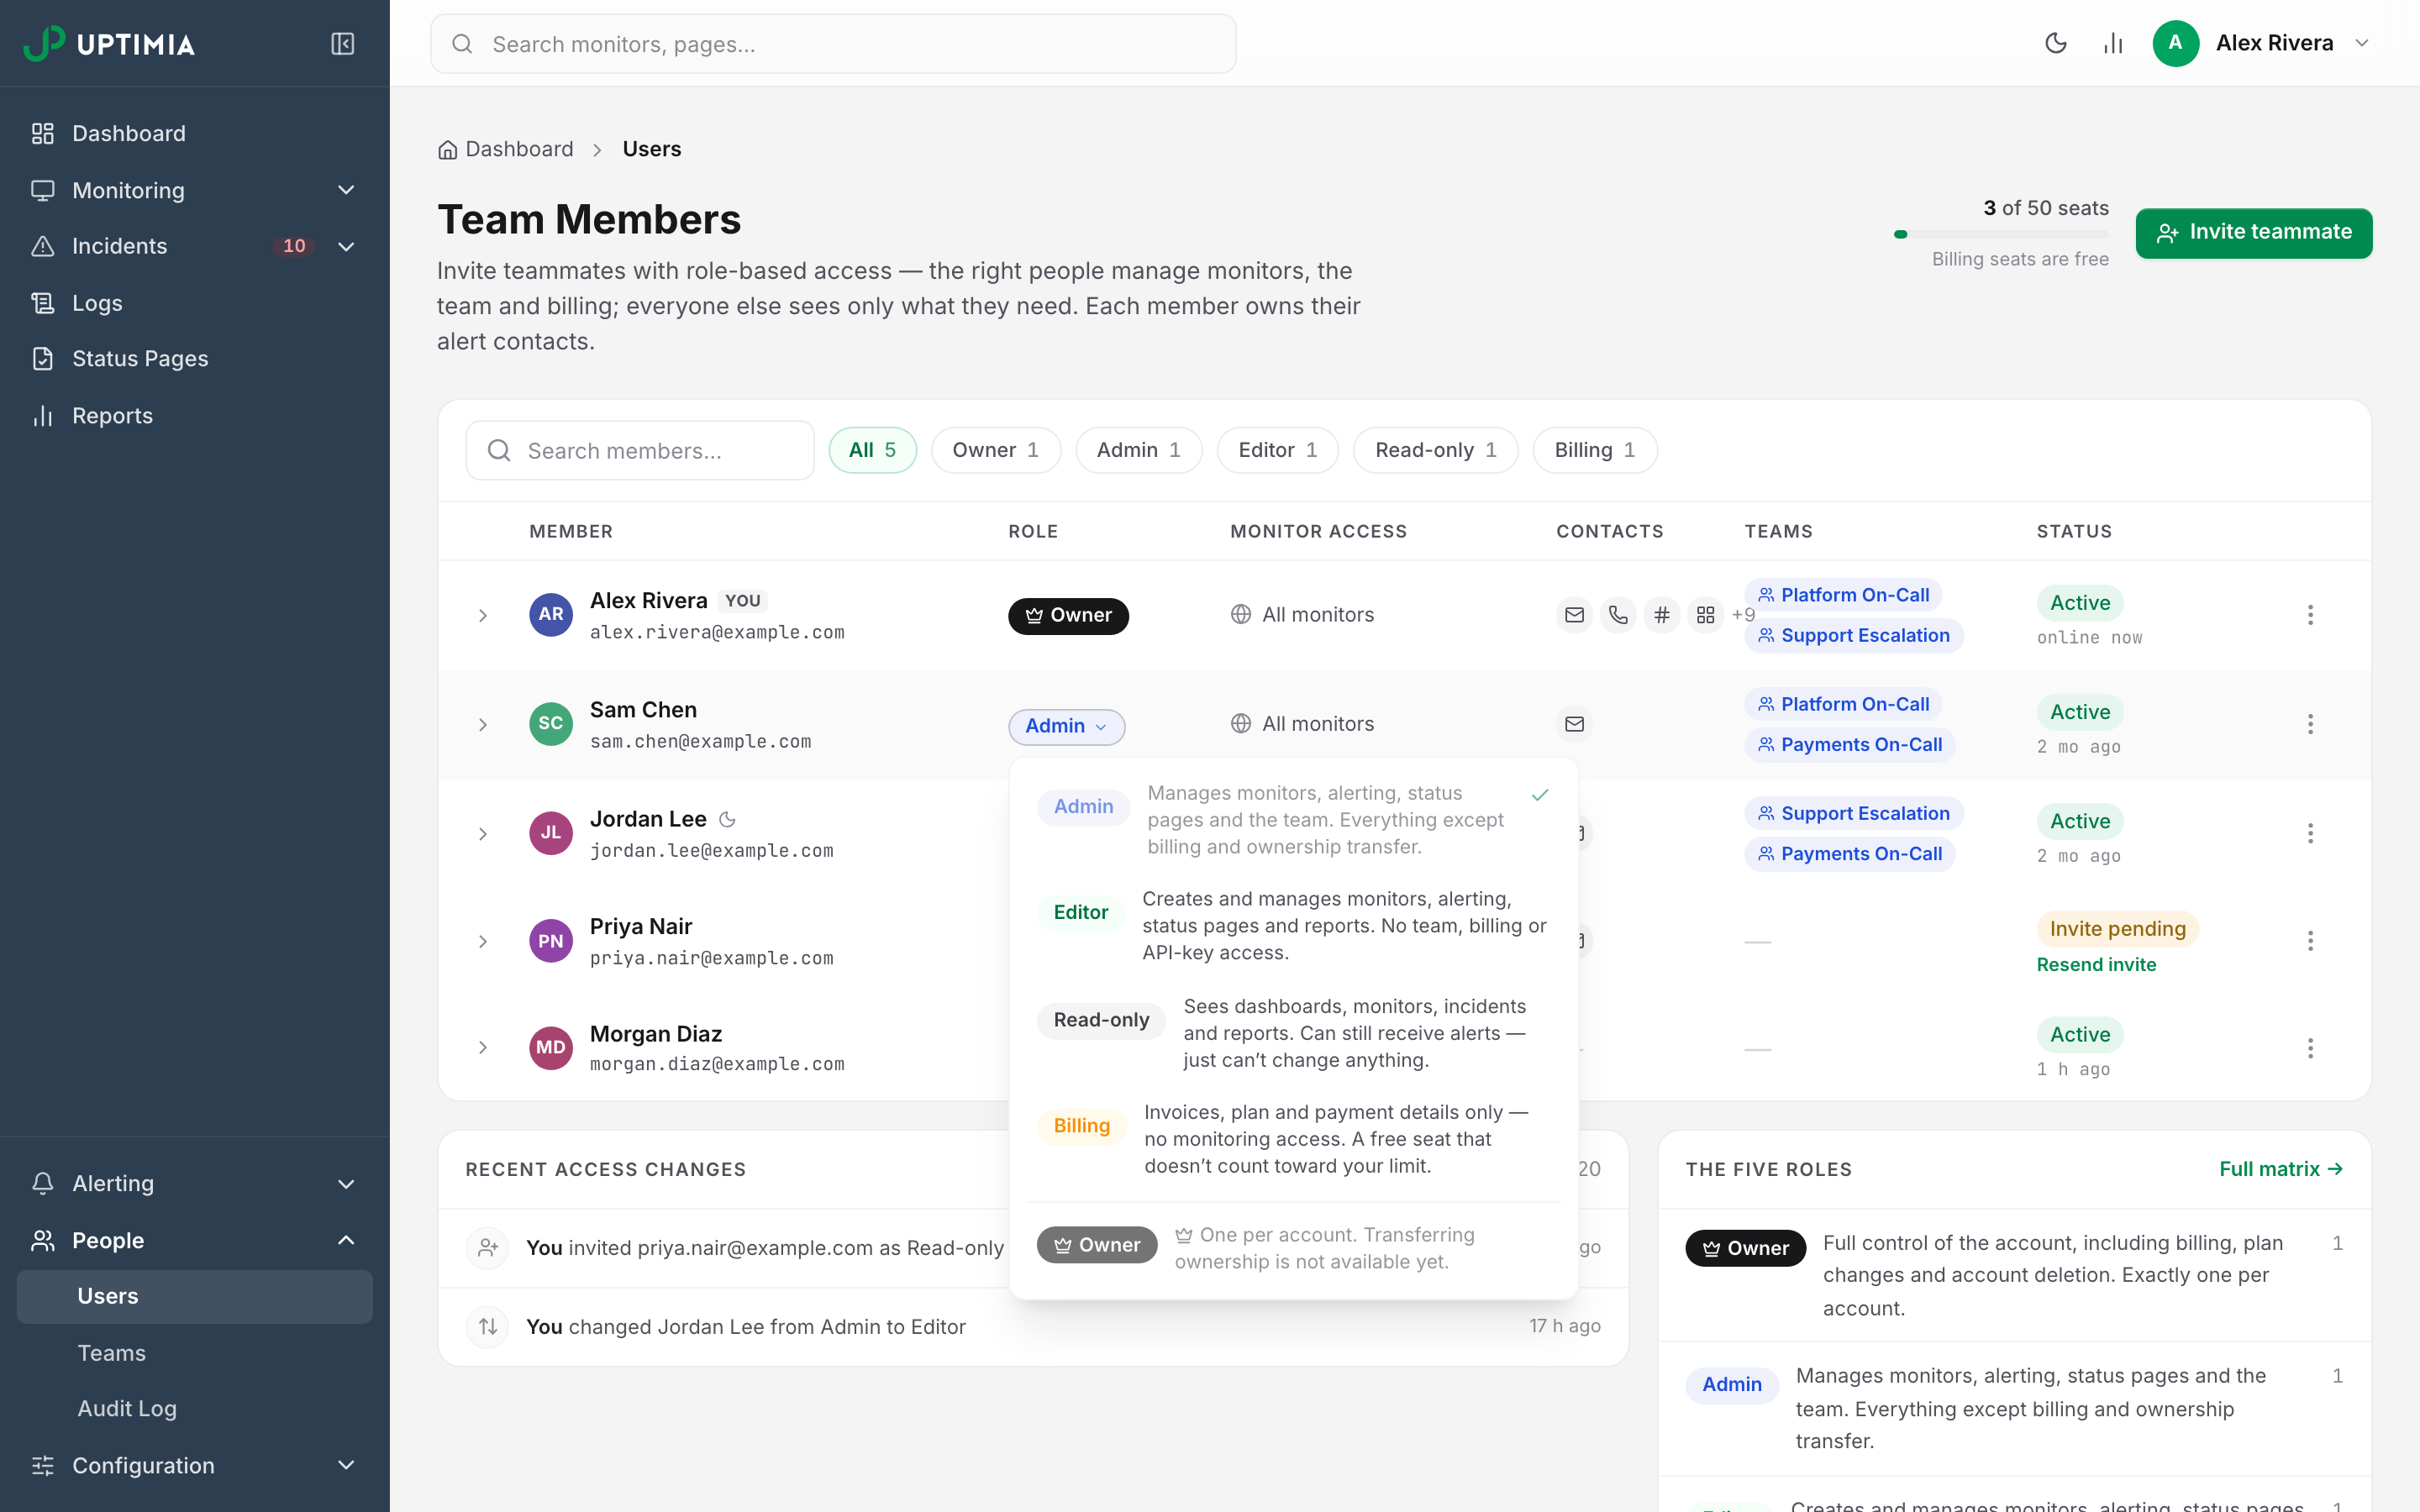
Task: Filter members by the Owner tab
Action: tap(995, 450)
